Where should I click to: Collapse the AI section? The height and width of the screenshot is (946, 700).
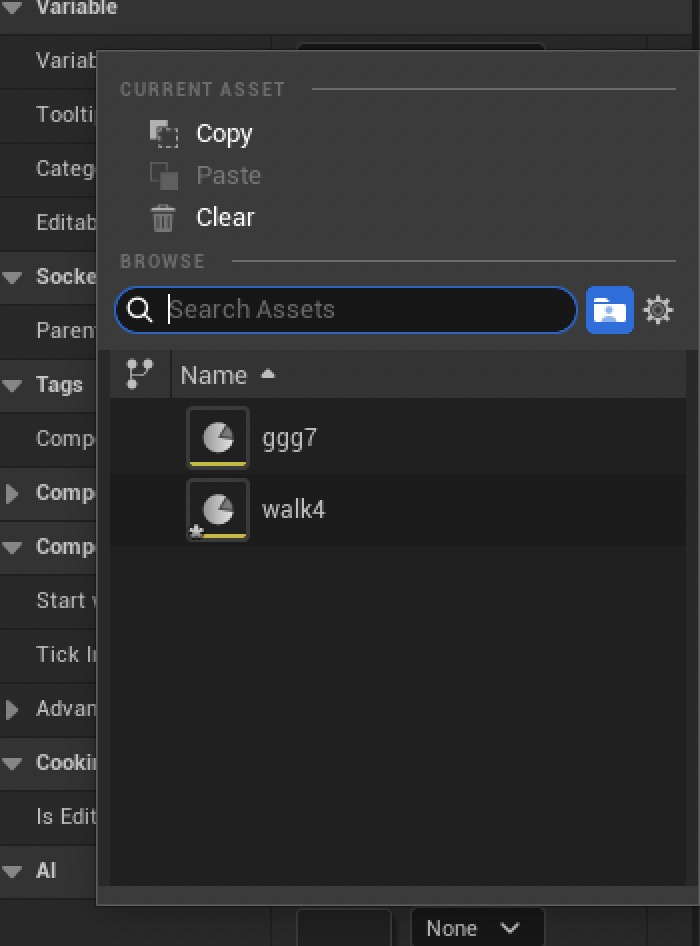(x=13, y=871)
